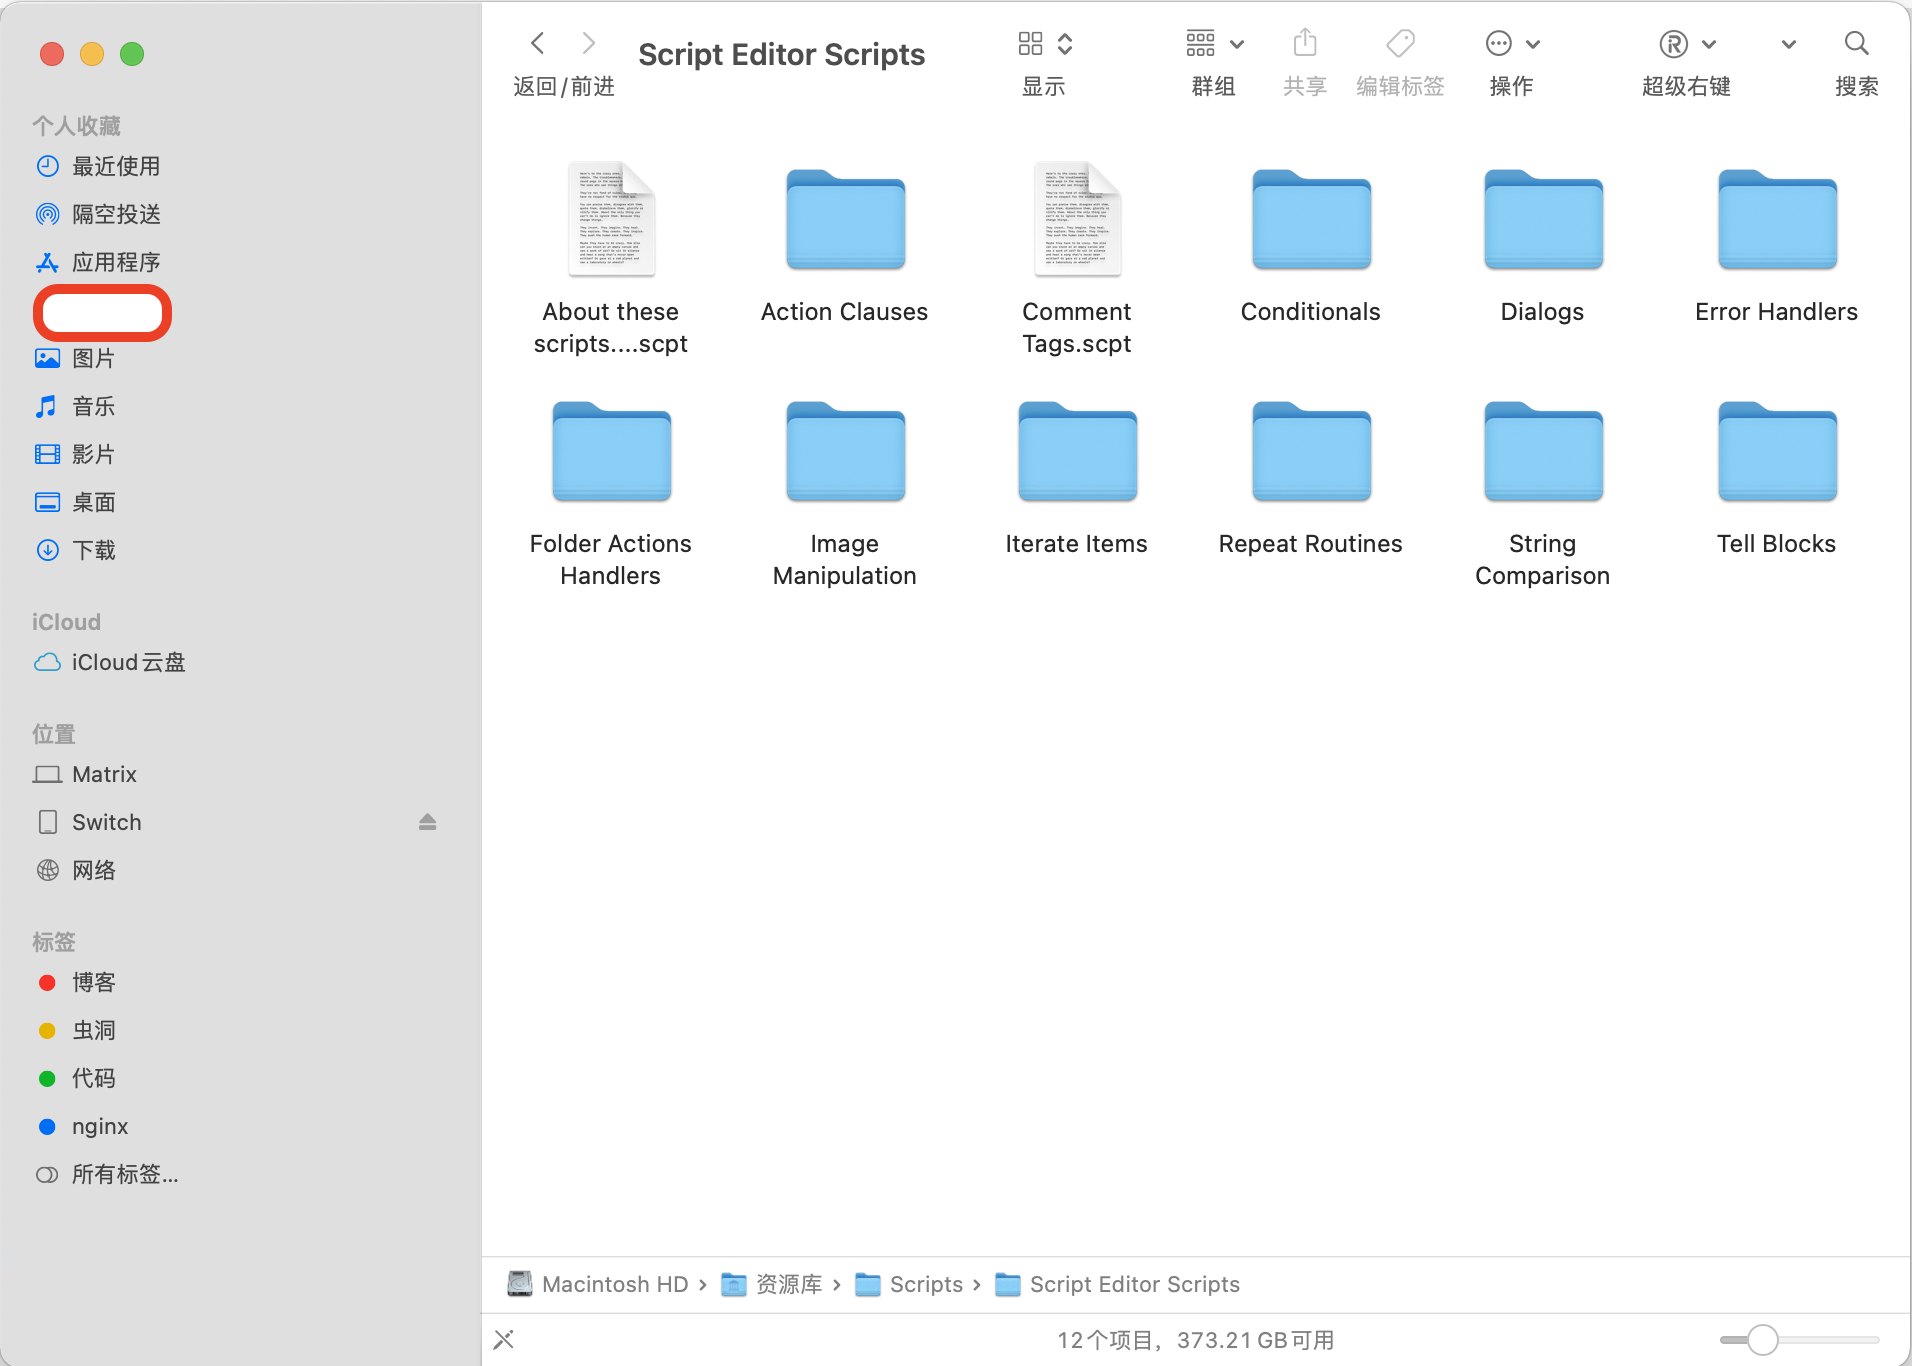
Task: Eject the Switch volume
Action: pyautogui.click(x=427, y=822)
